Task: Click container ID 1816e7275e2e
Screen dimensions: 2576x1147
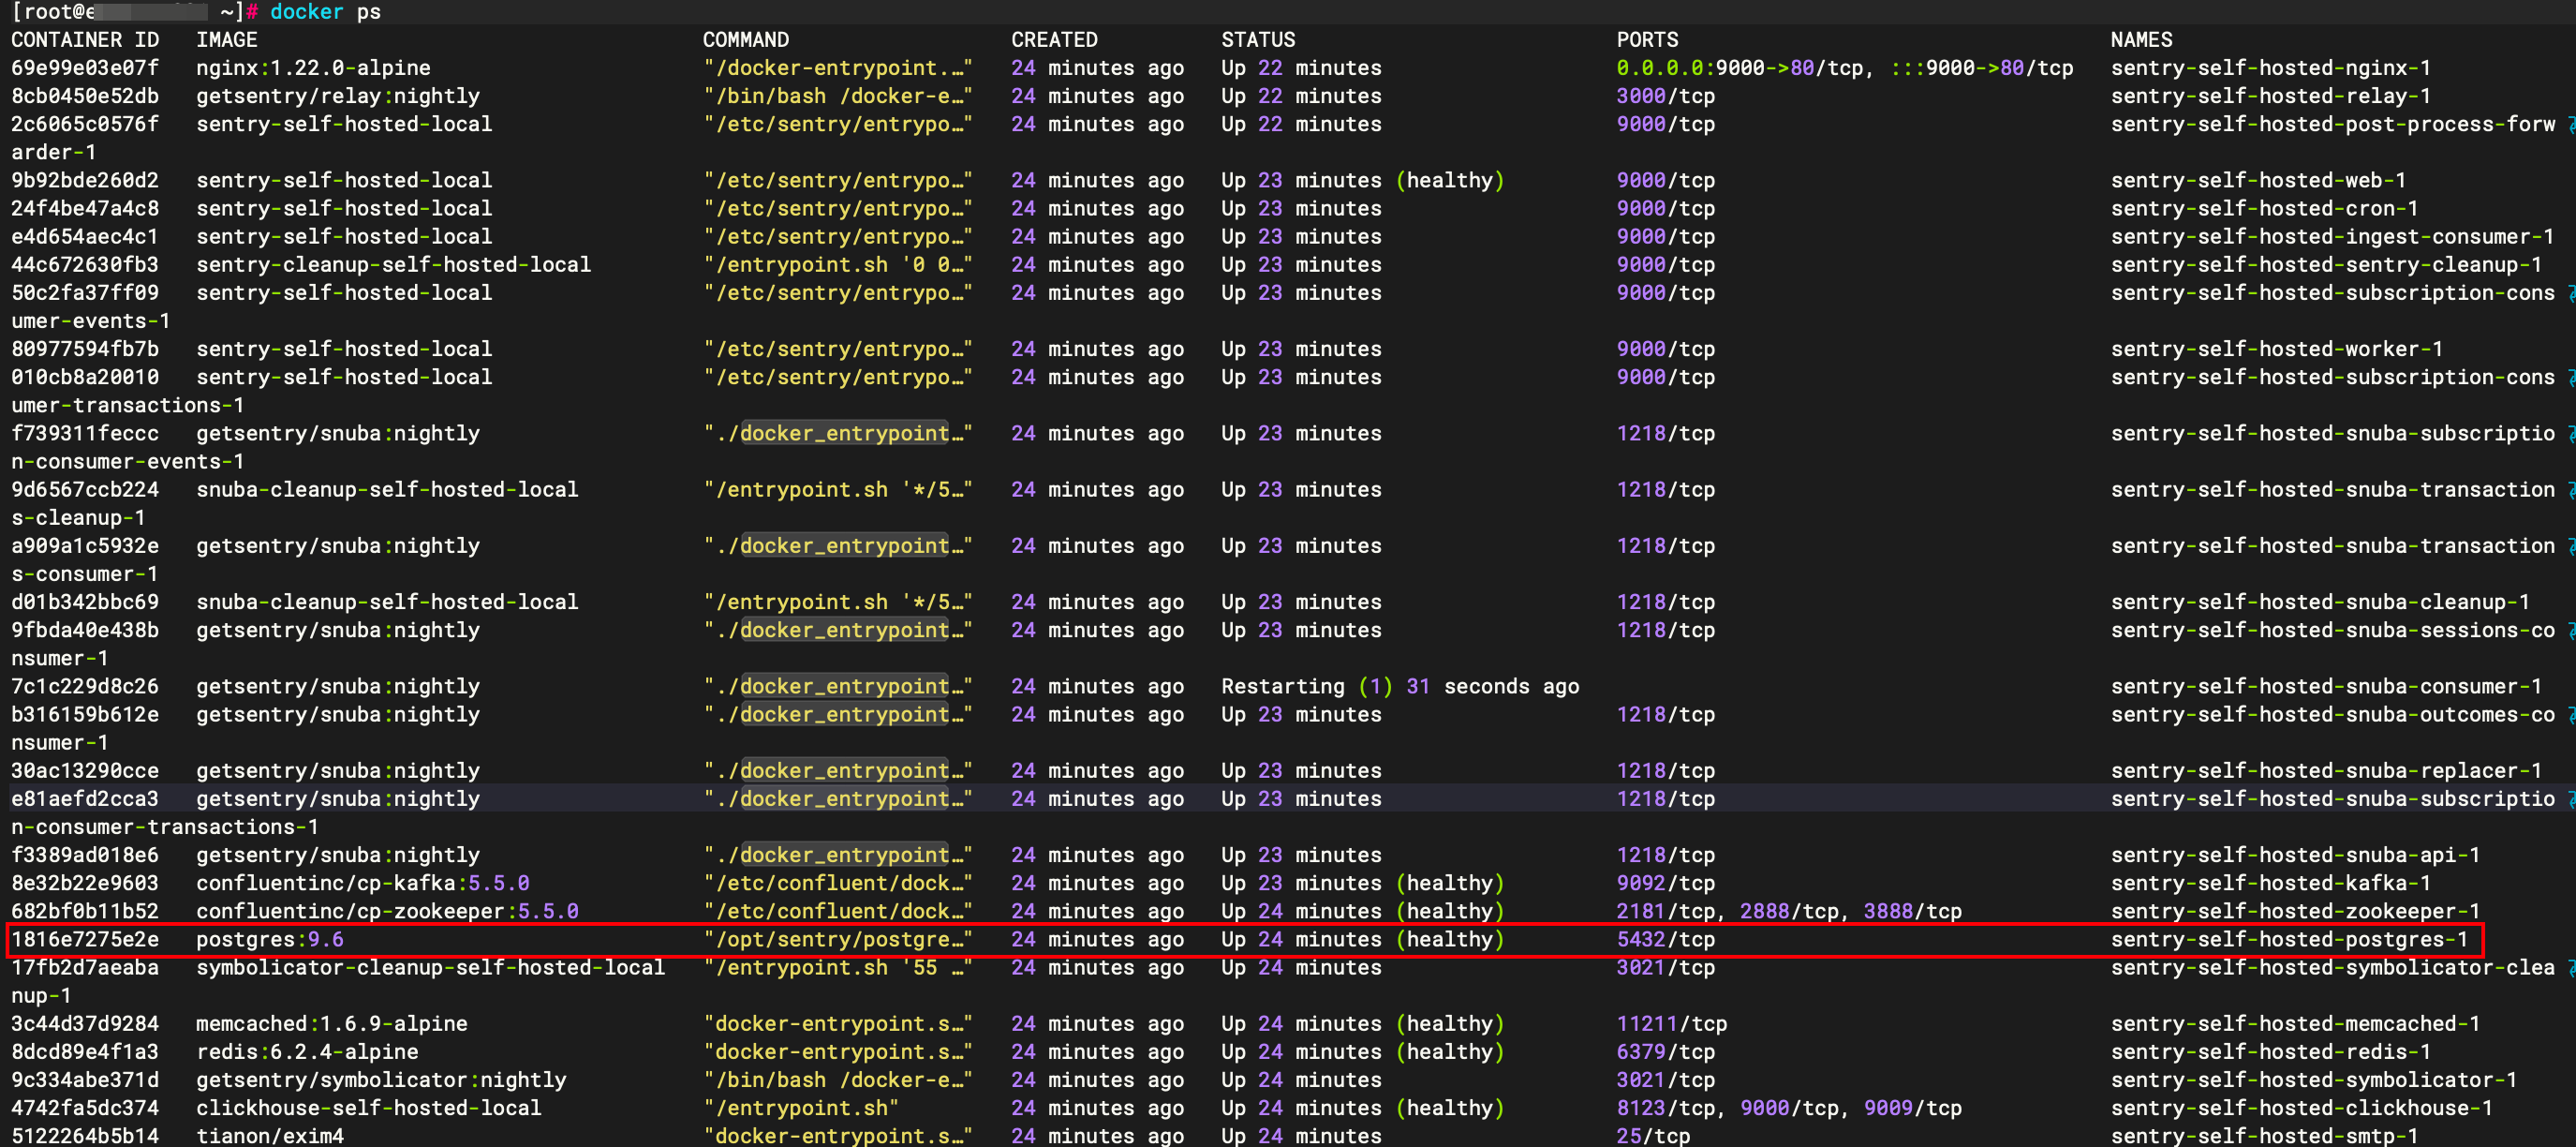Action: tap(85, 939)
